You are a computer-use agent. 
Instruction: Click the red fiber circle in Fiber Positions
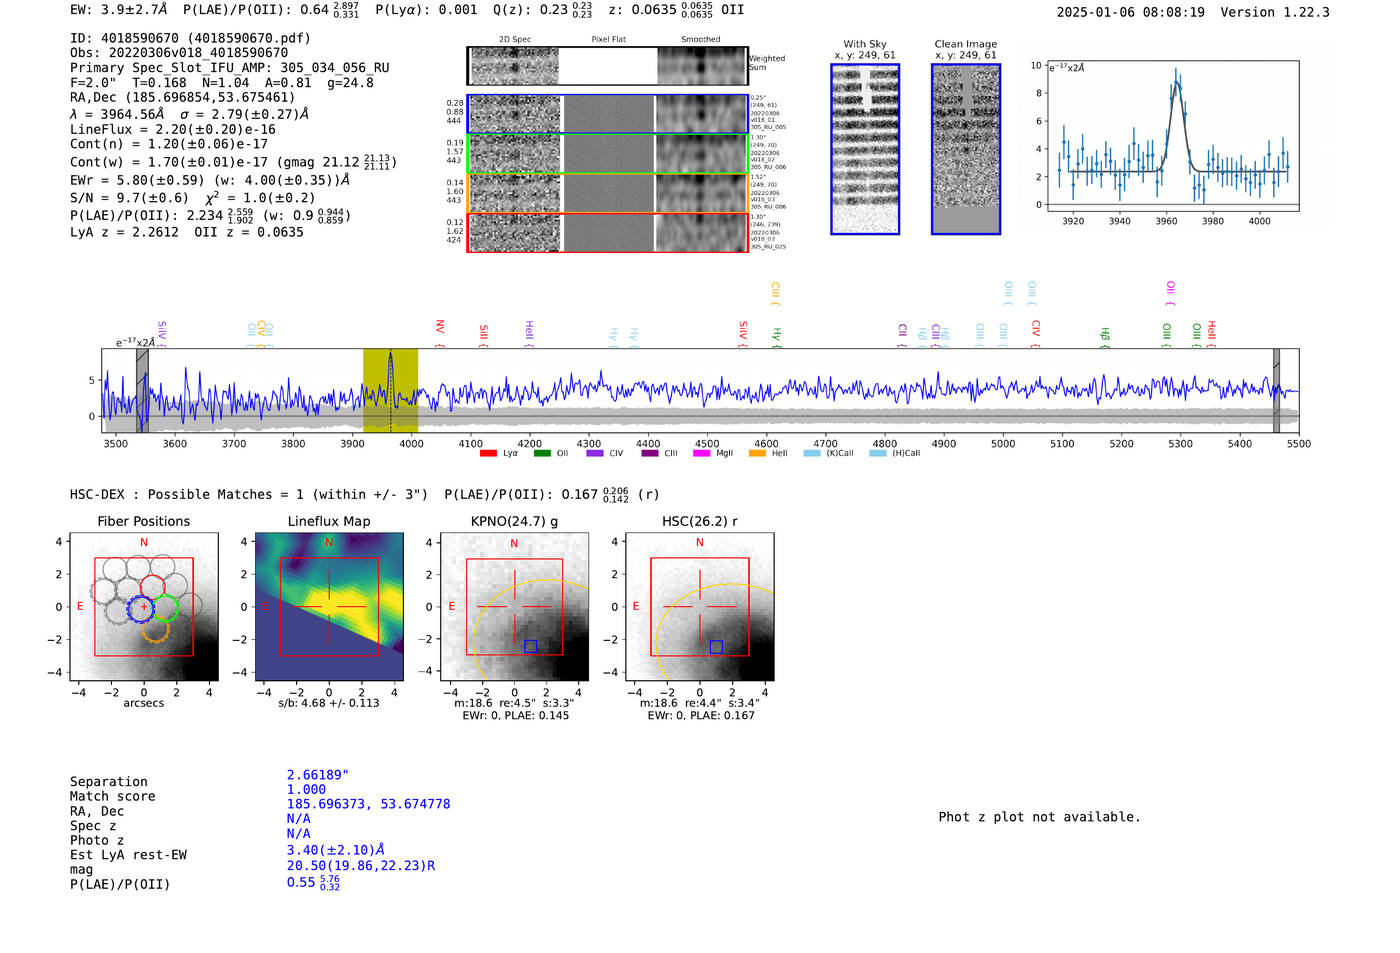(x=152, y=587)
